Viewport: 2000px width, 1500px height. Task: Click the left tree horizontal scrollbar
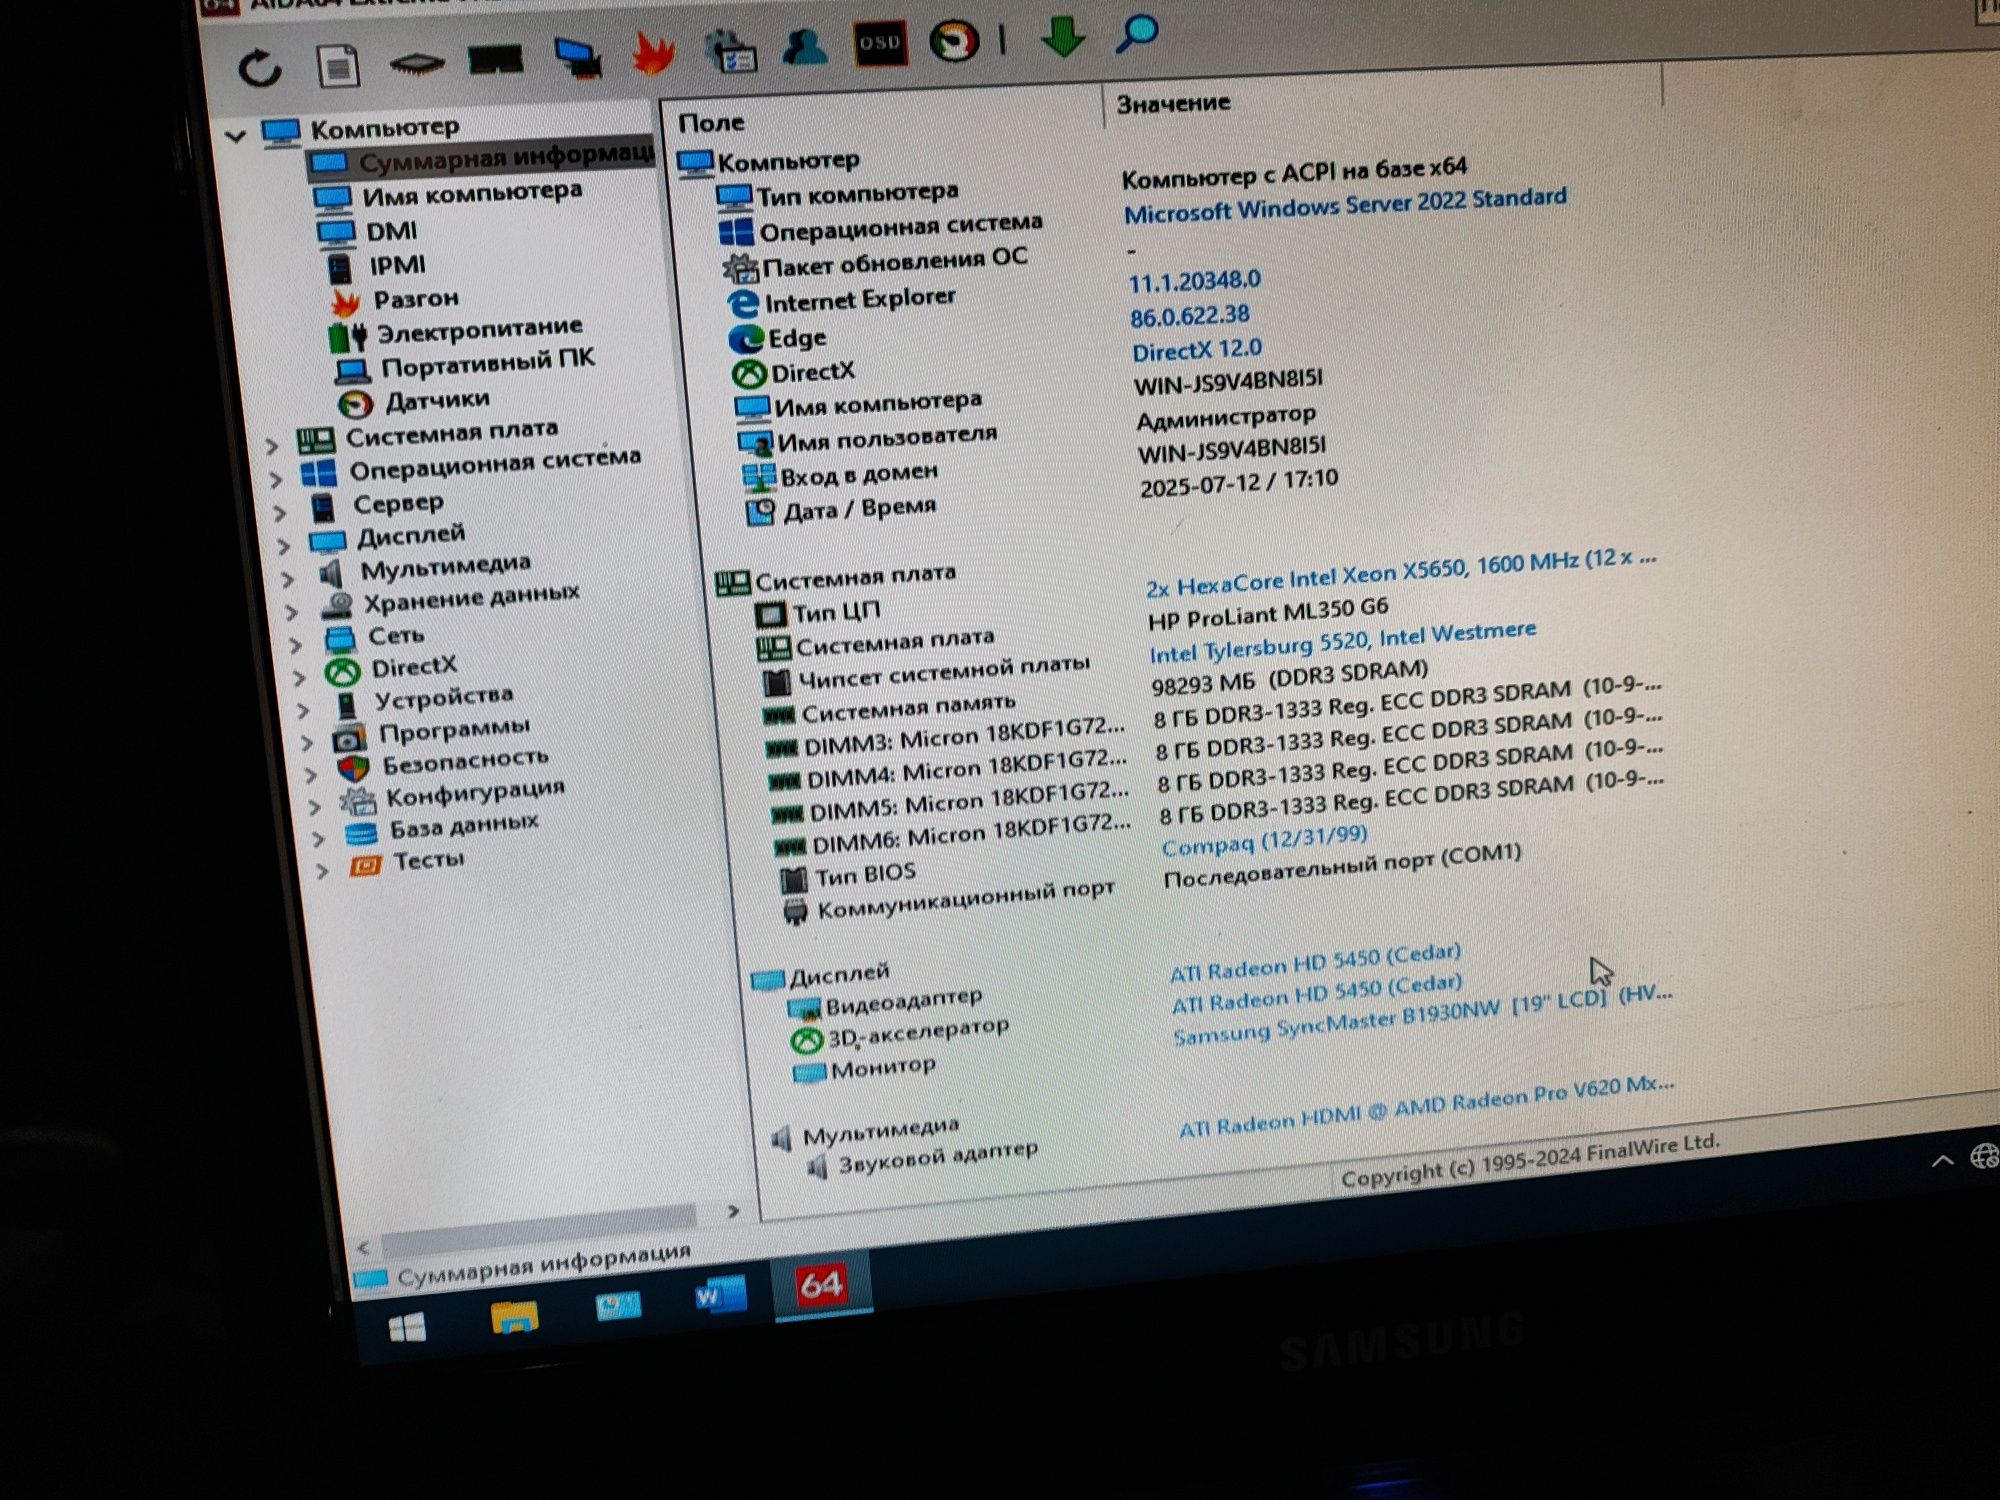pos(540,1229)
